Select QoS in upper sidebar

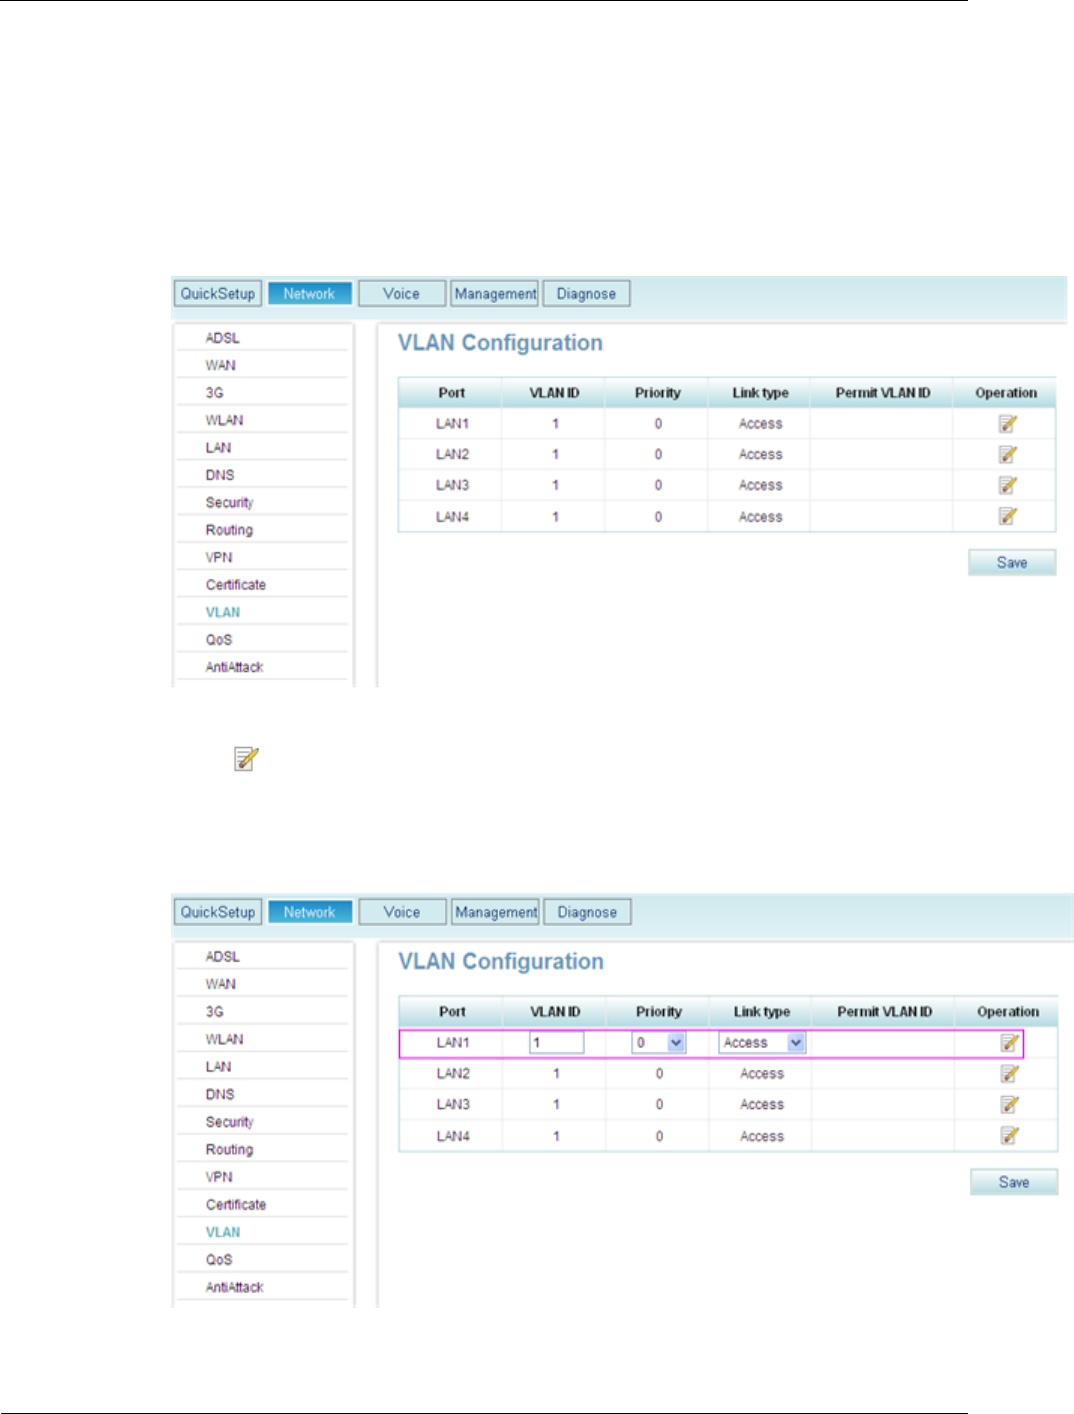[x=219, y=640]
